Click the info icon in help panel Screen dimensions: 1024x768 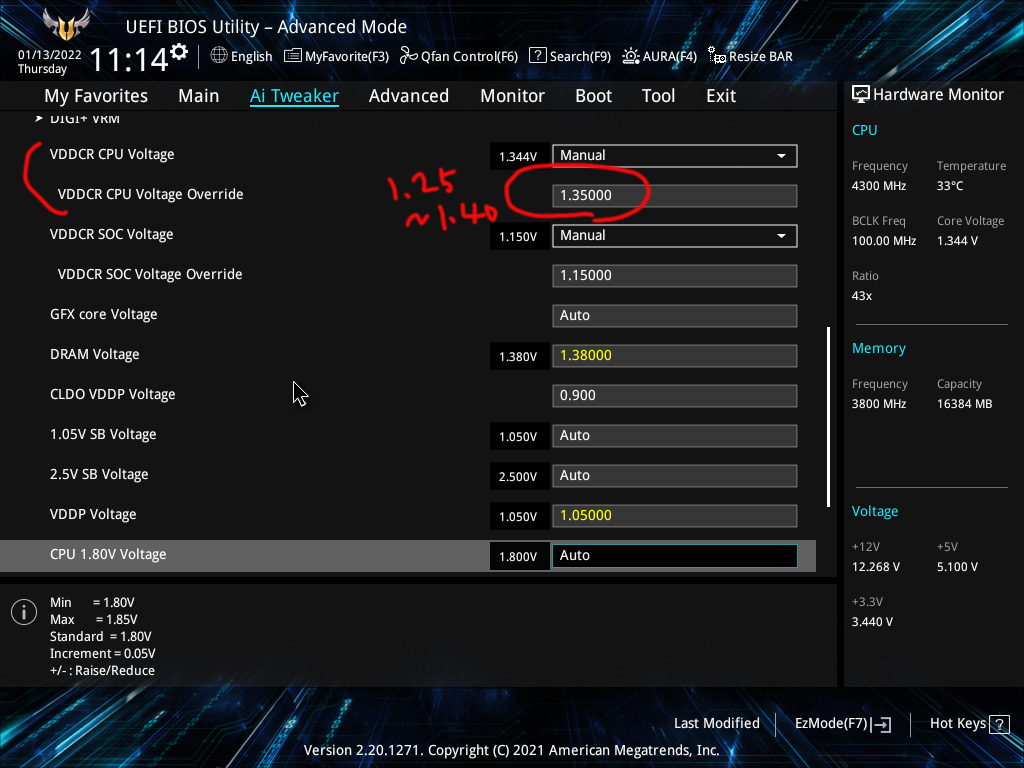(x=24, y=612)
